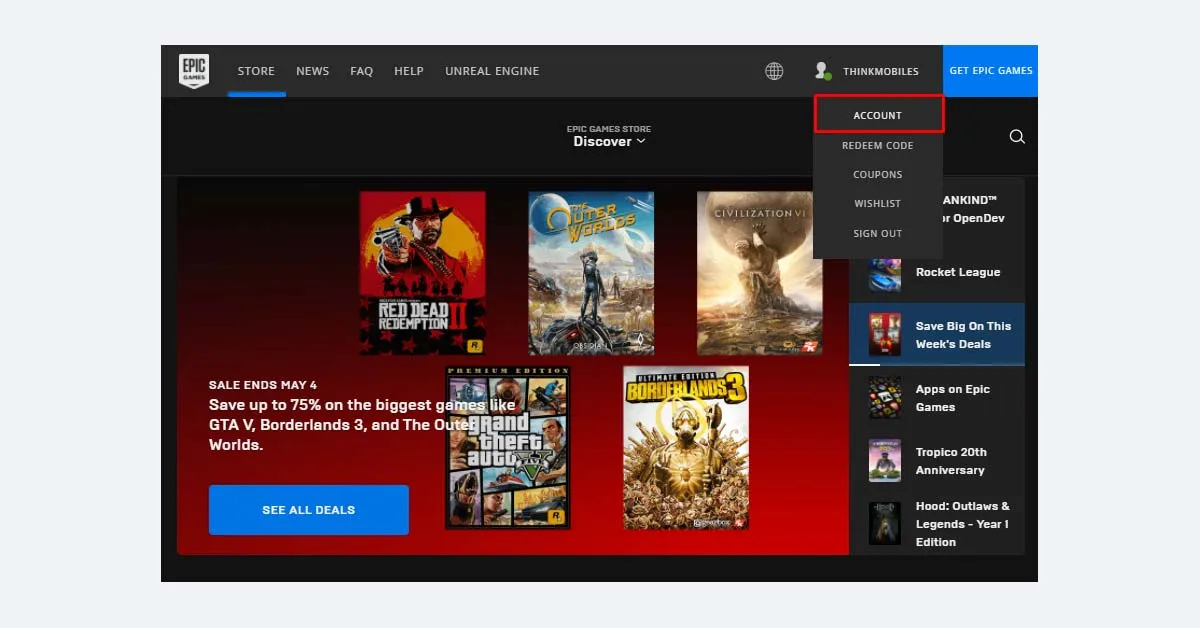Open the Red Dead Redemption II cover
This screenshot has height=628, width=1200.
[423, 273]
